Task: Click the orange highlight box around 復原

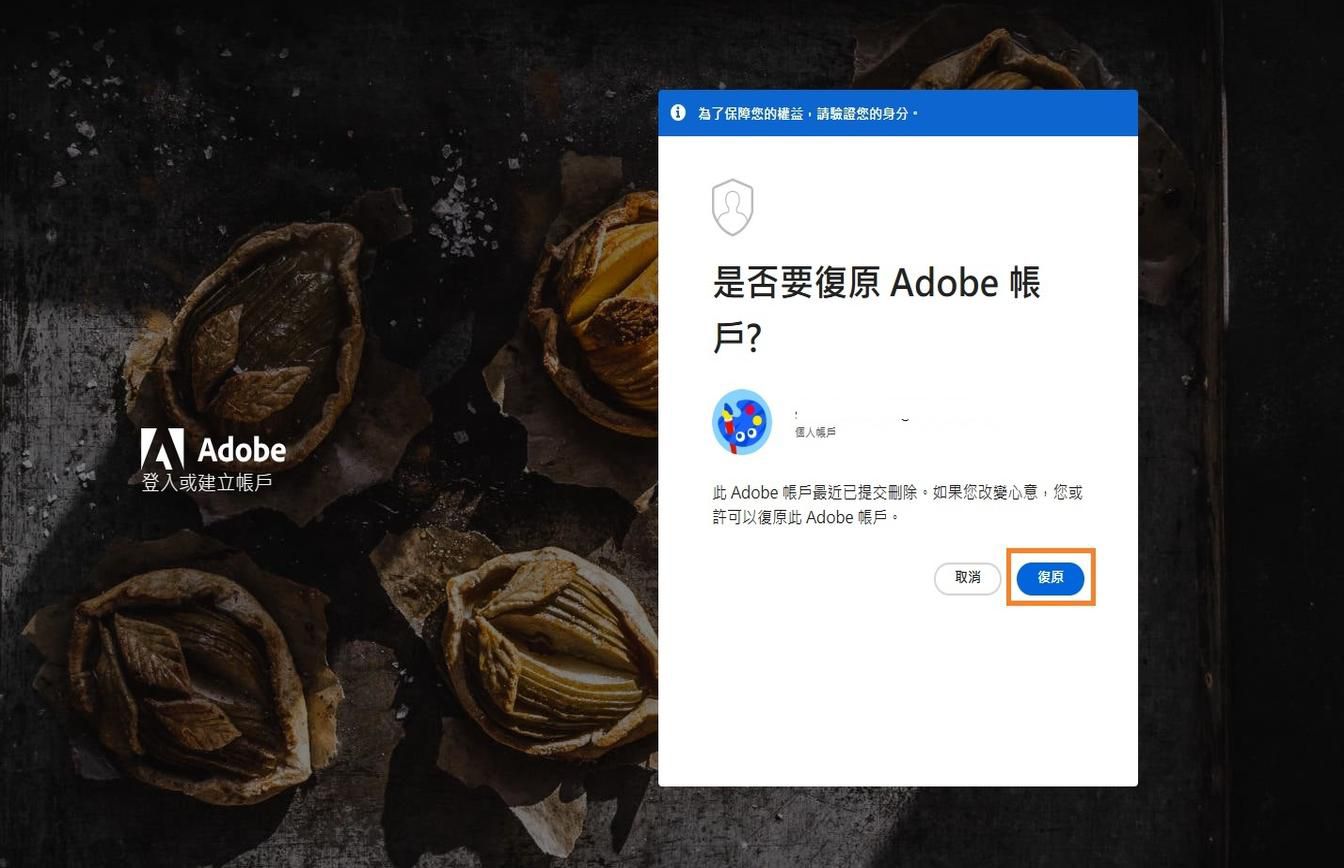Action: (x=1049, y=578)
